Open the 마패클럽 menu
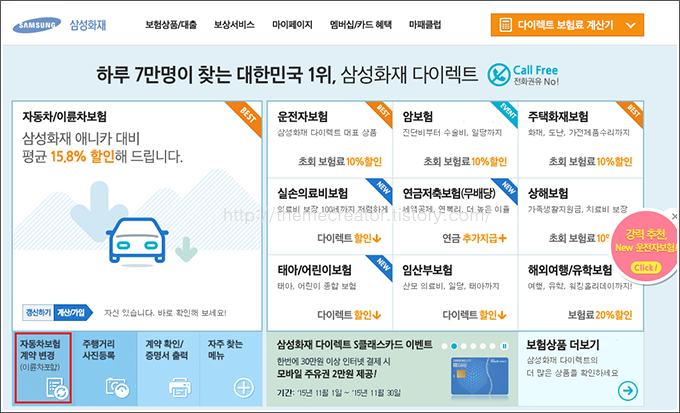680x413 pixels. pos(425,25)
